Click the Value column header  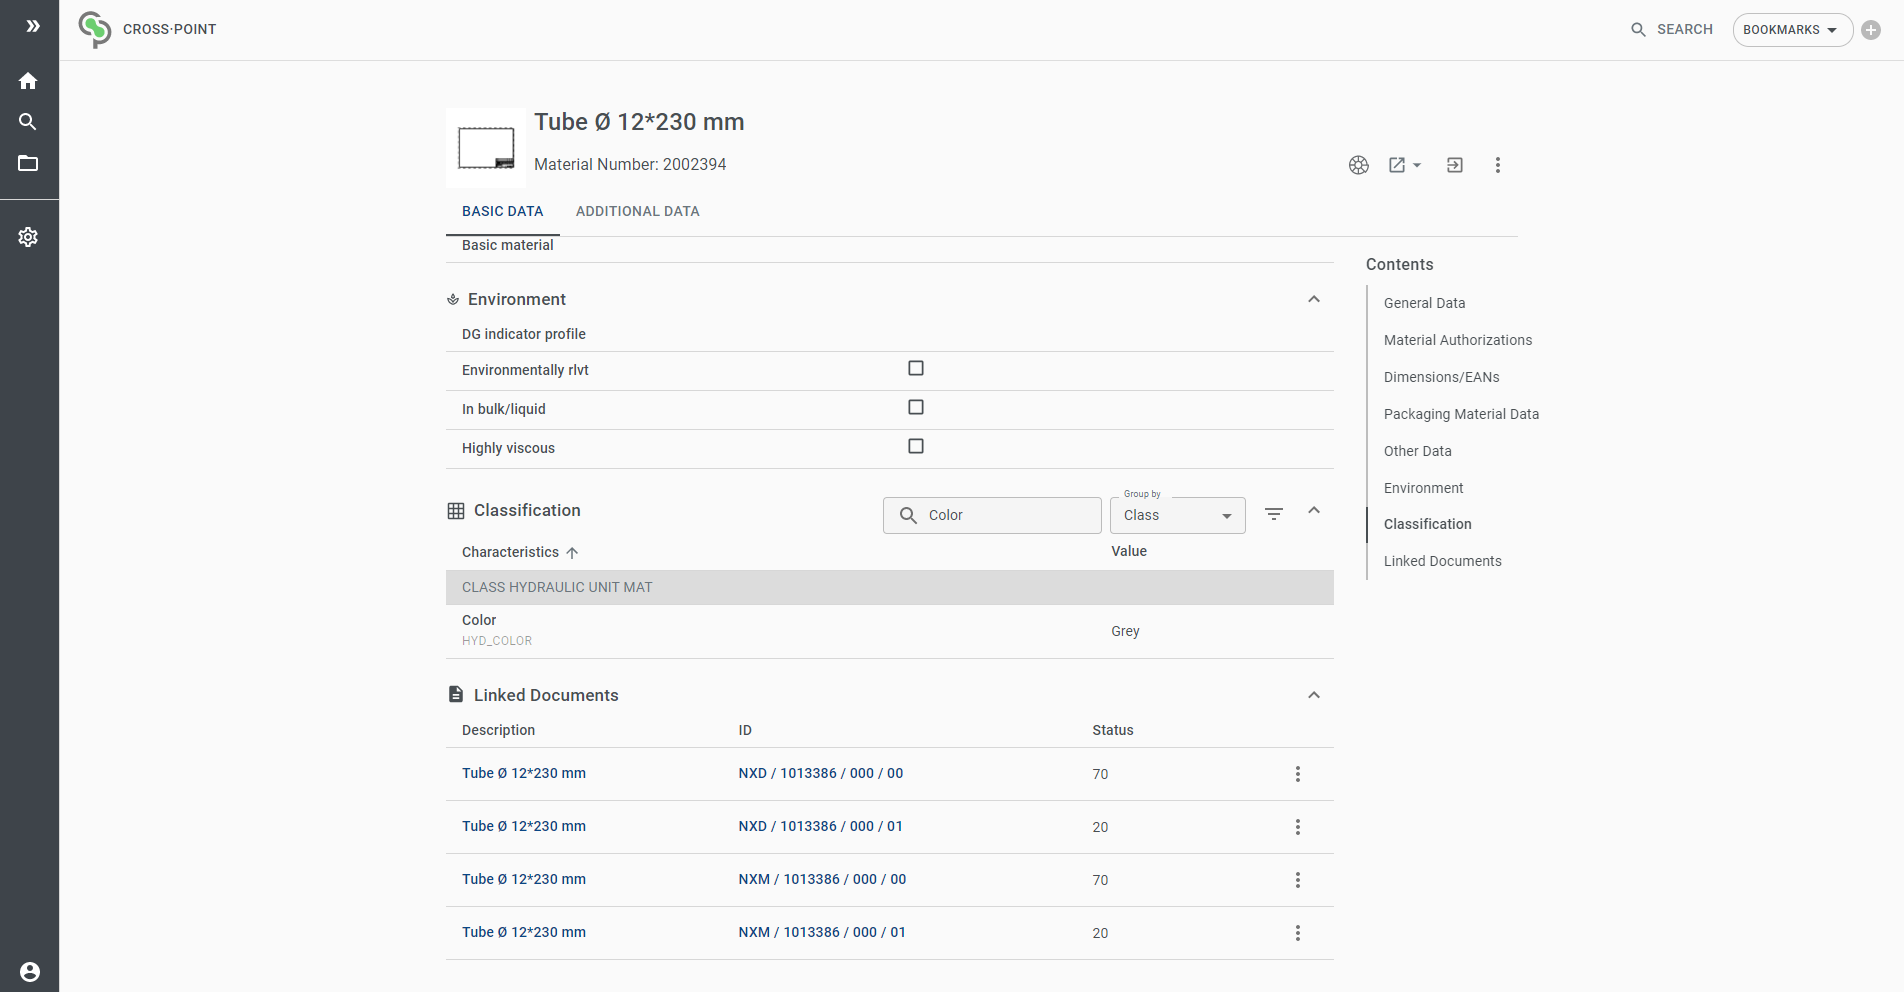point(1129,551)
